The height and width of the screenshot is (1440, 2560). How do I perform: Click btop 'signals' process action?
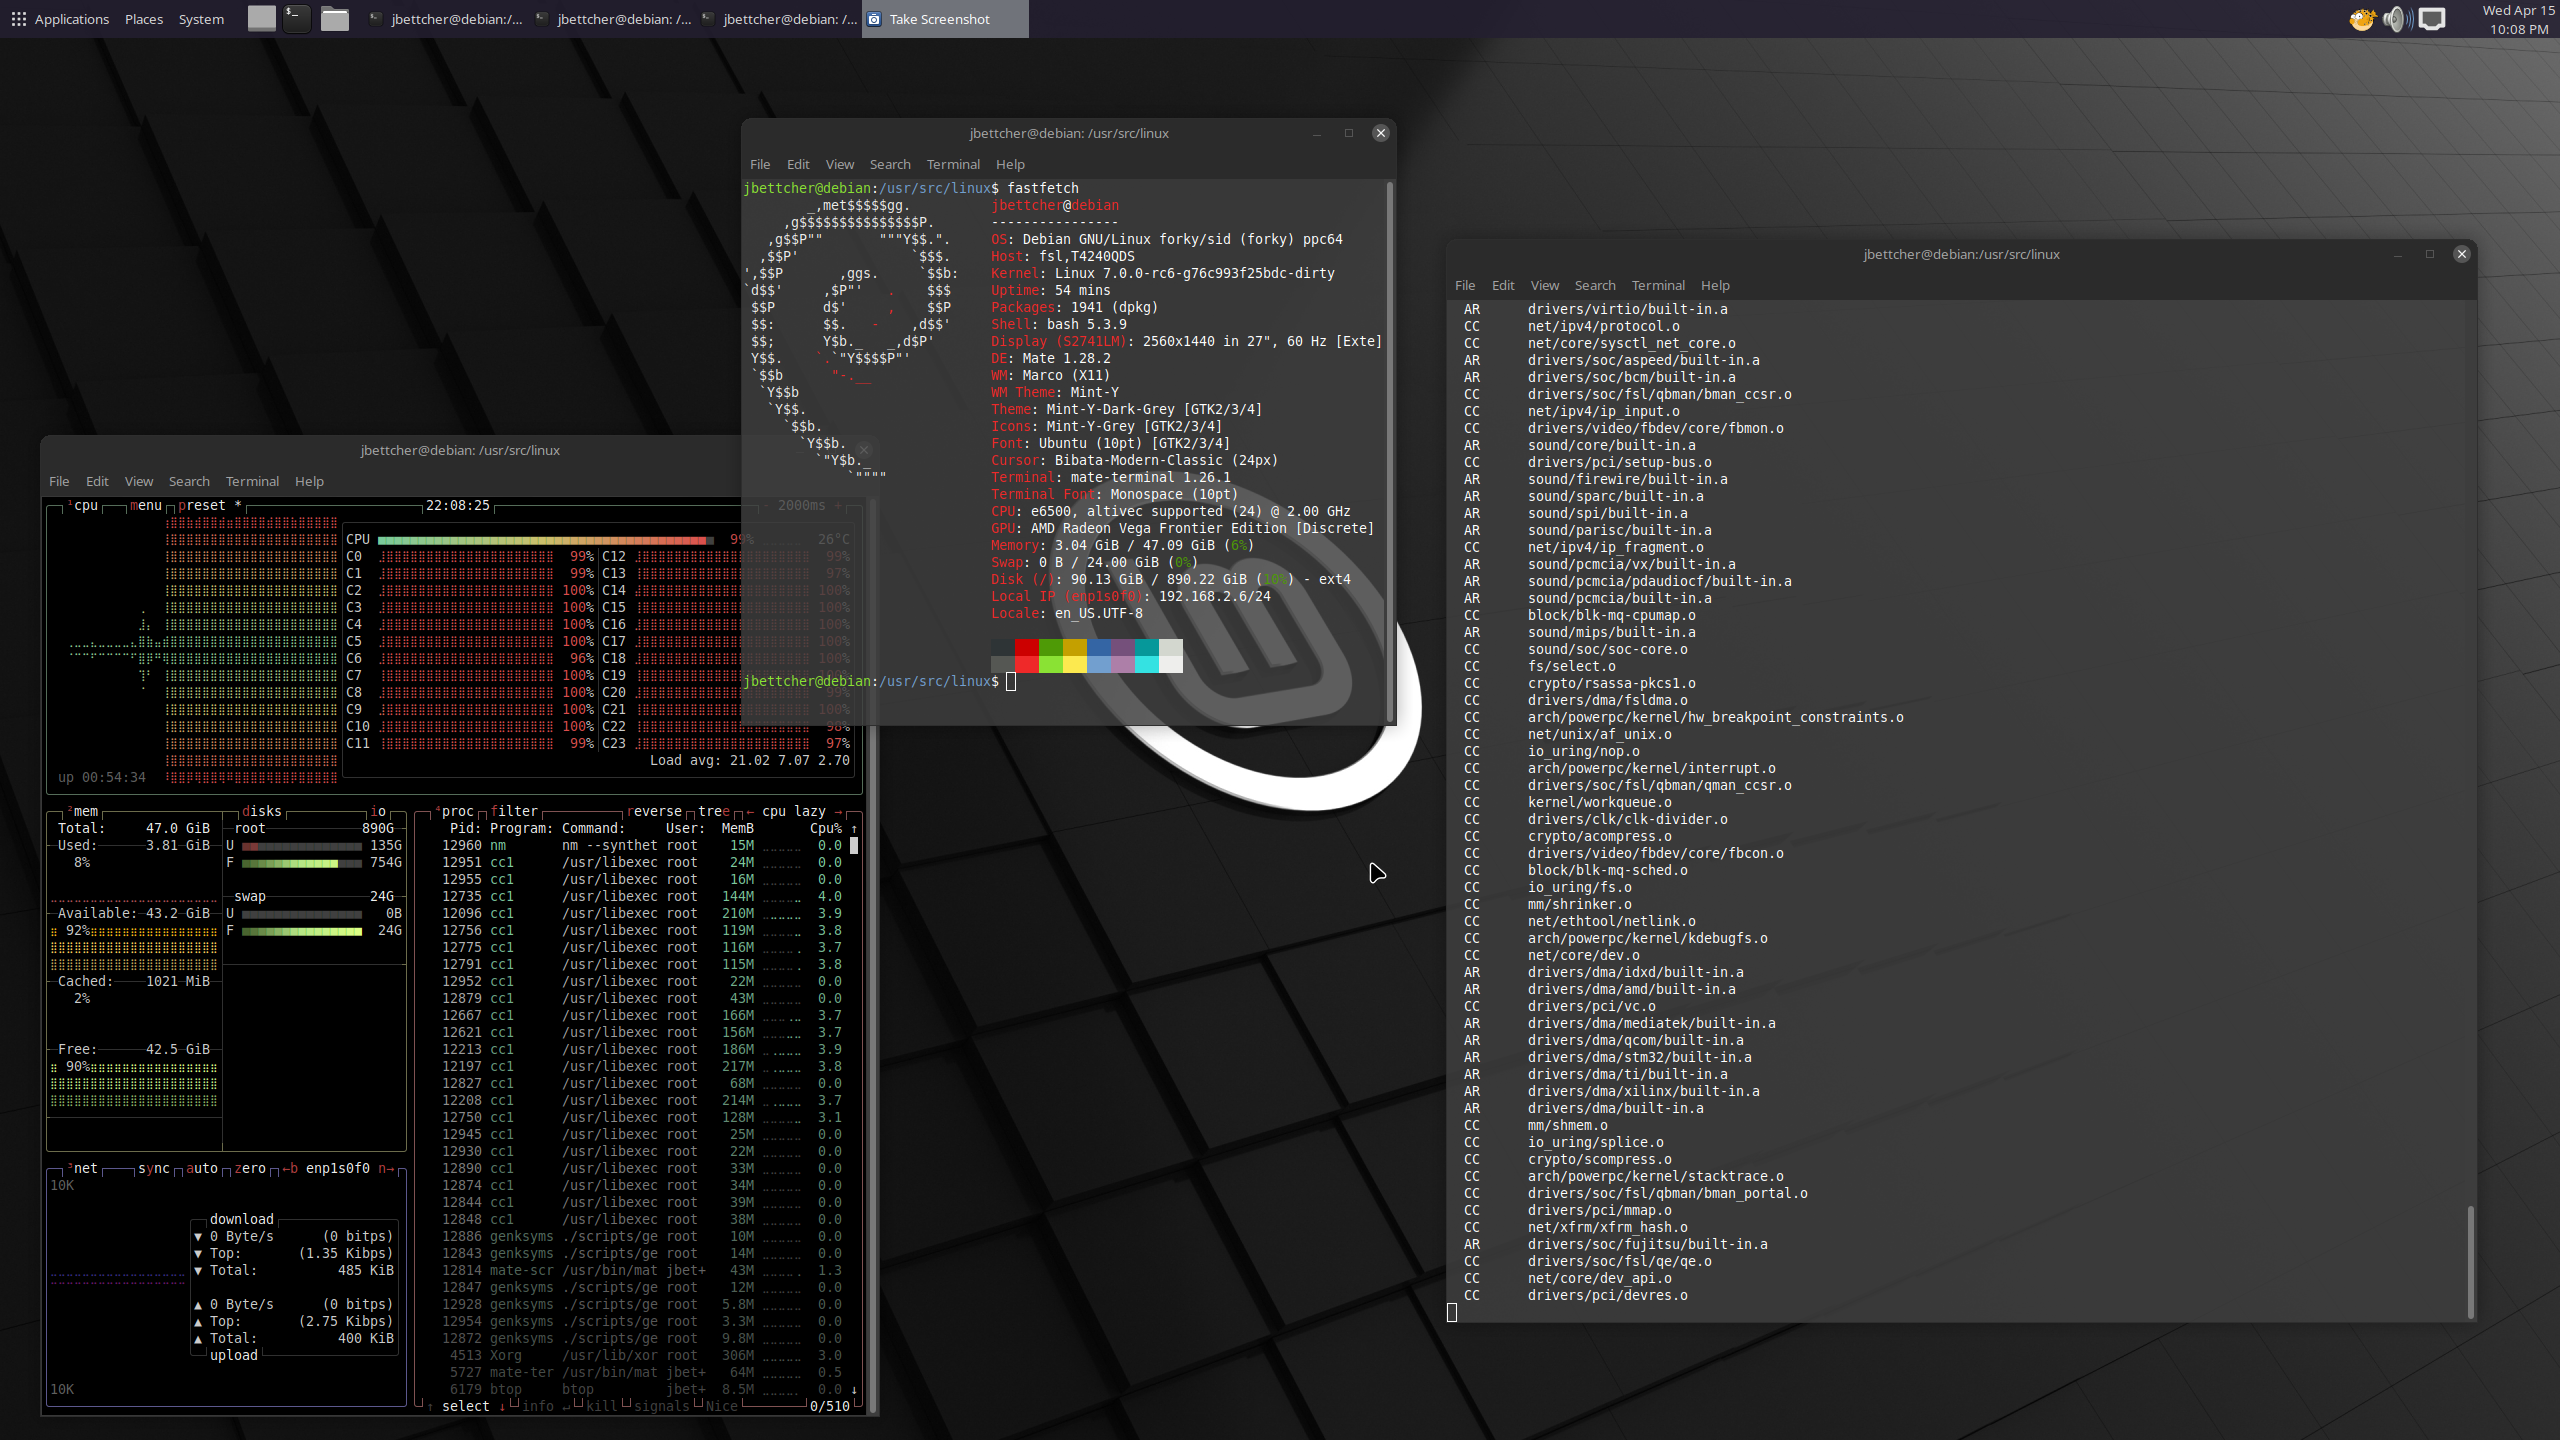click(662, 1407)
